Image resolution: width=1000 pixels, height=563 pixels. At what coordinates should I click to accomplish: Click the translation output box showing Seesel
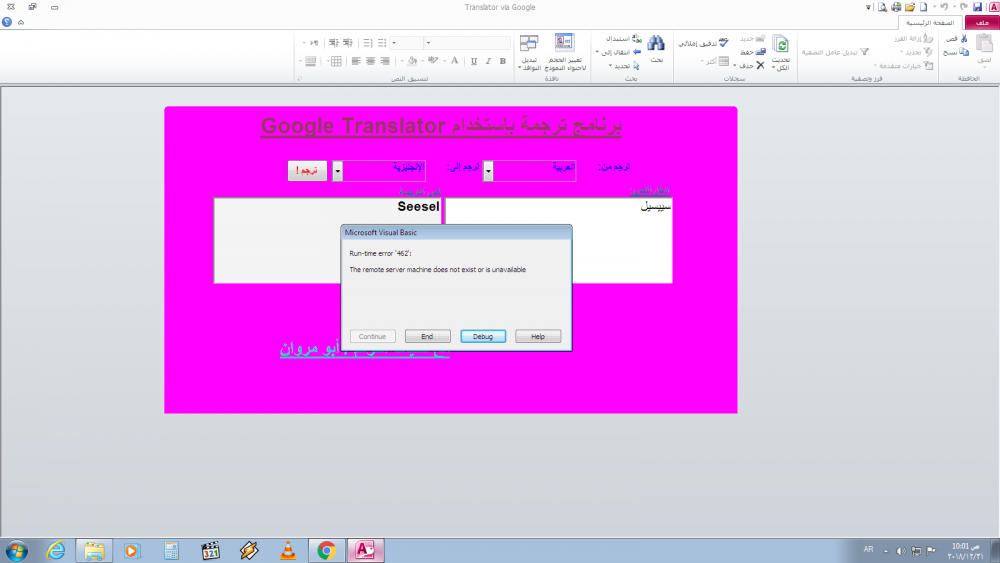click(x=327, y=240)
